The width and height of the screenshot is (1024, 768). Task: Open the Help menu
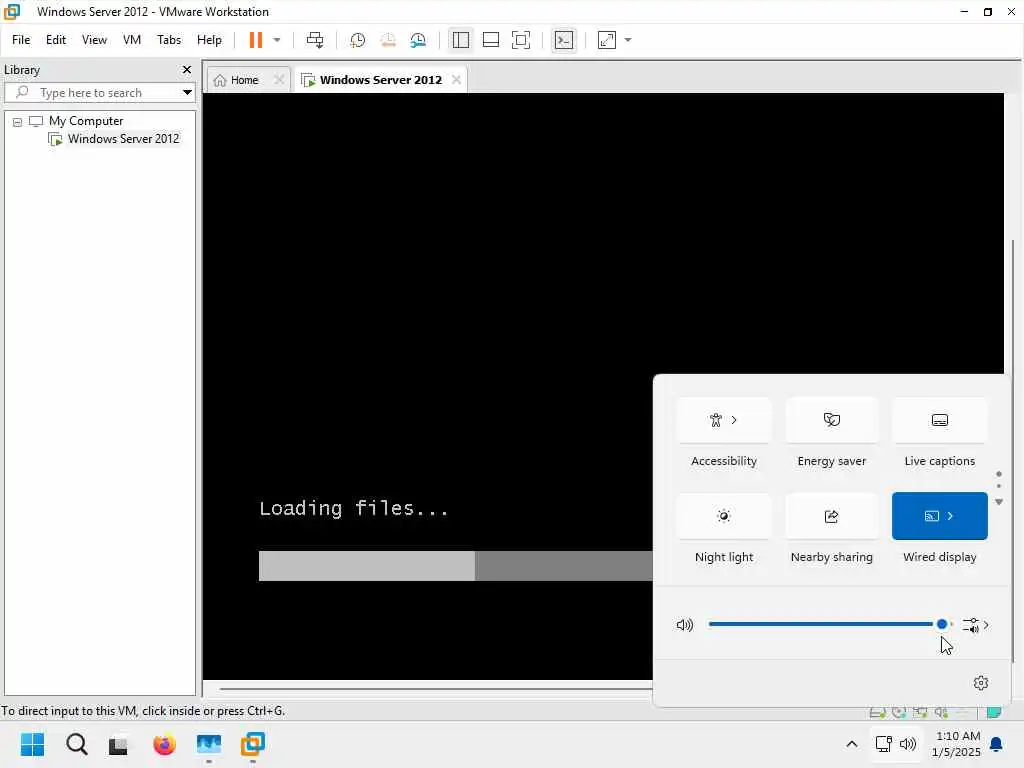209,40
